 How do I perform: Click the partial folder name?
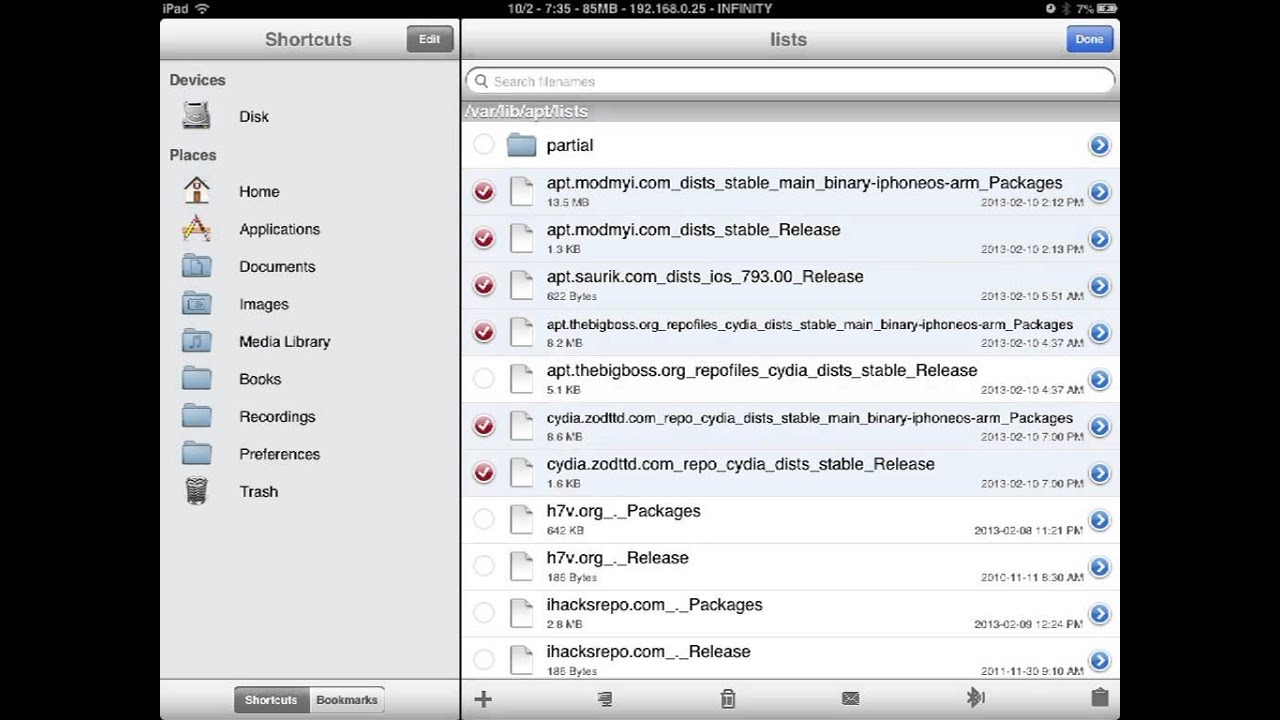click(570, 146)
